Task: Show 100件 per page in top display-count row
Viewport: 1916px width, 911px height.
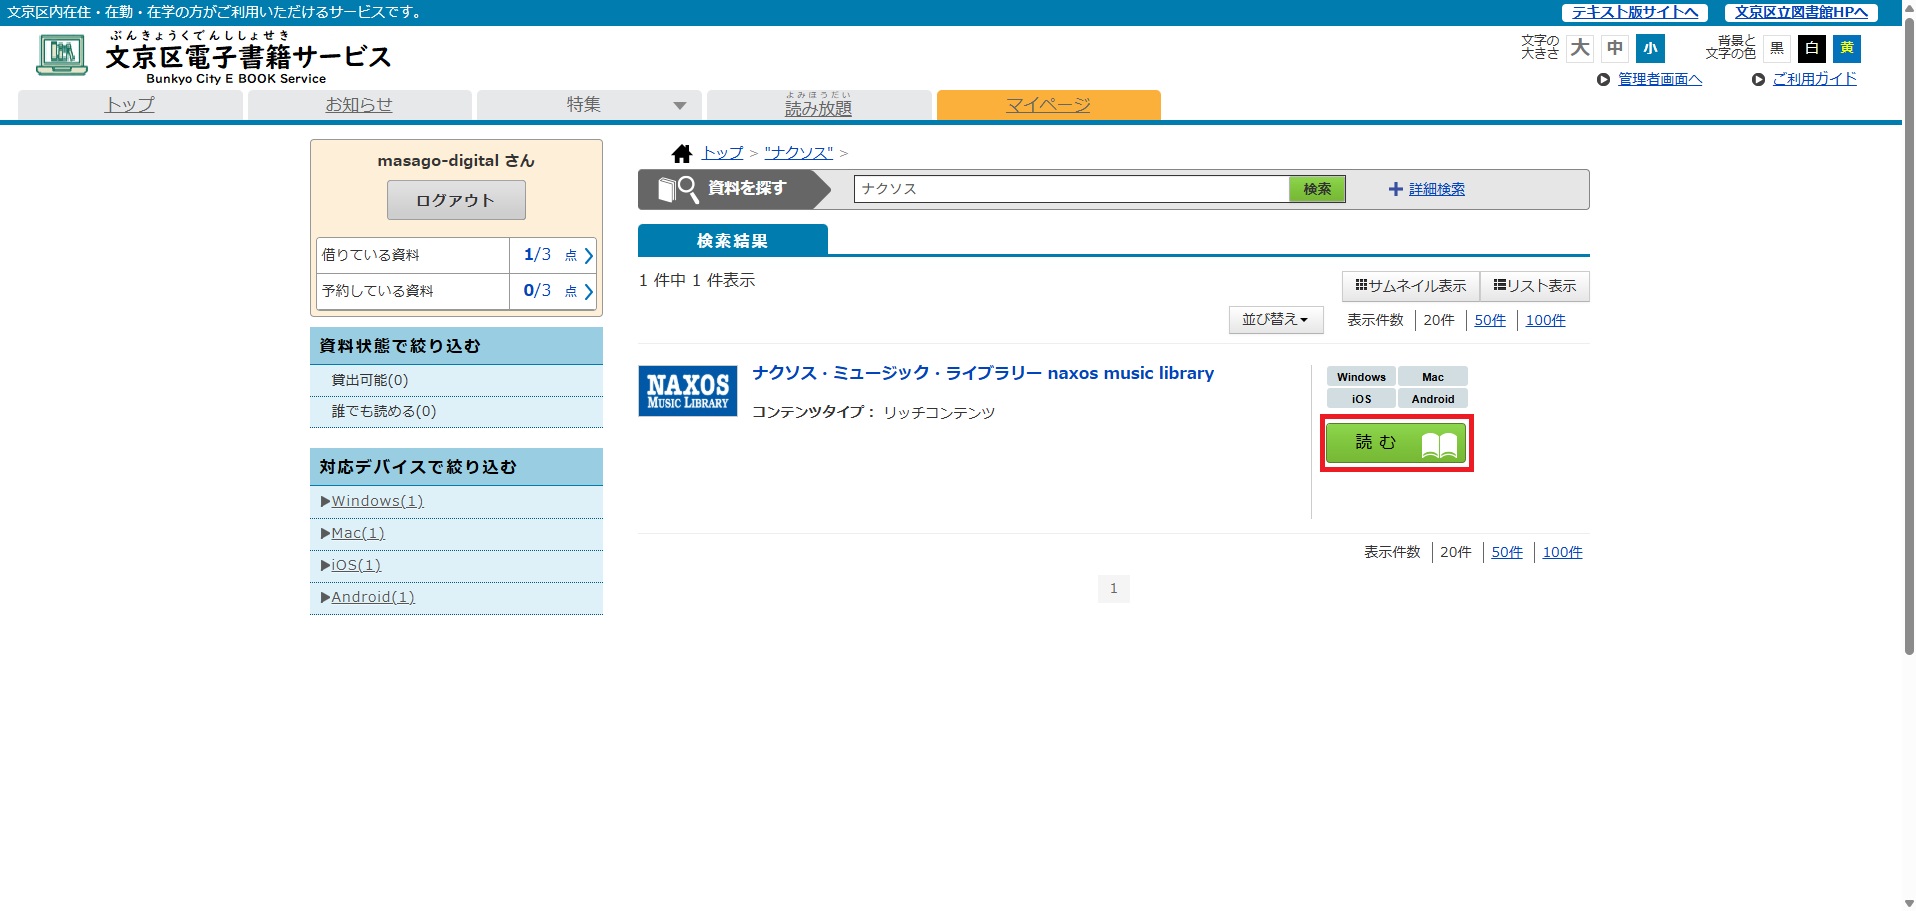Action: click(1545, 320)
